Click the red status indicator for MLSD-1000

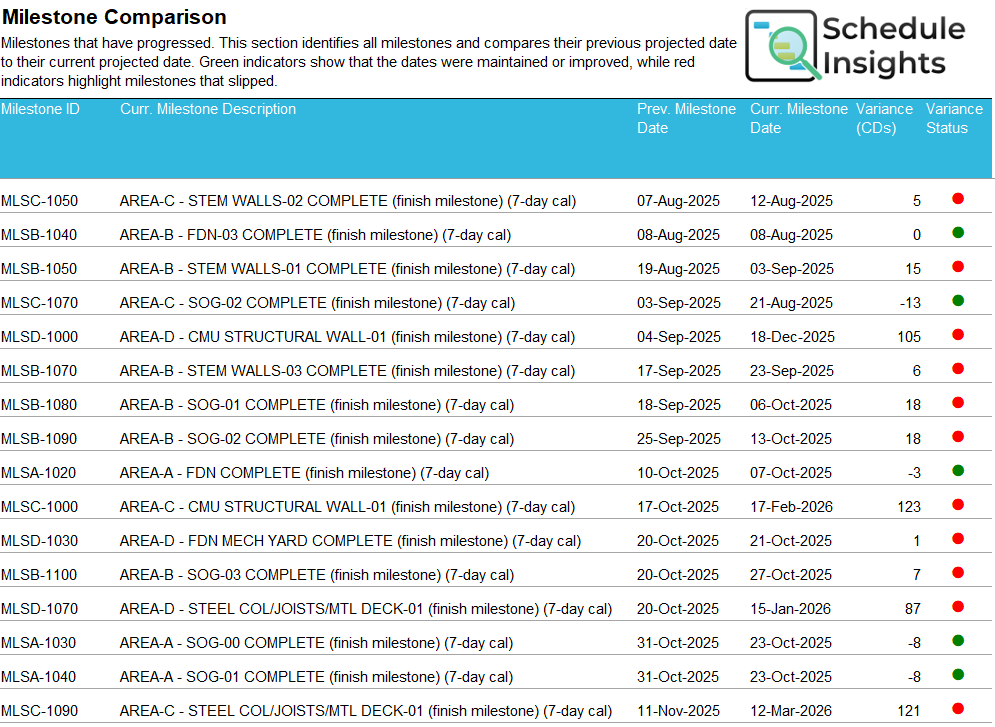(958, 335)
